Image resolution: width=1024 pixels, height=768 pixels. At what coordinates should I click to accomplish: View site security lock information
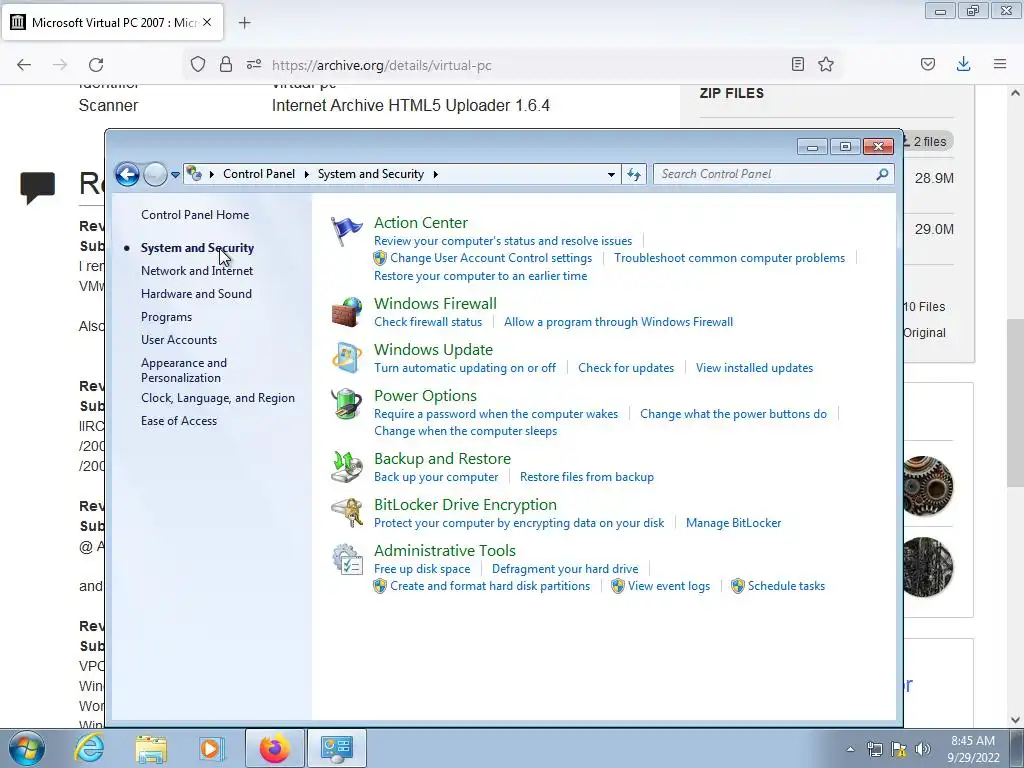pos(226,65)
